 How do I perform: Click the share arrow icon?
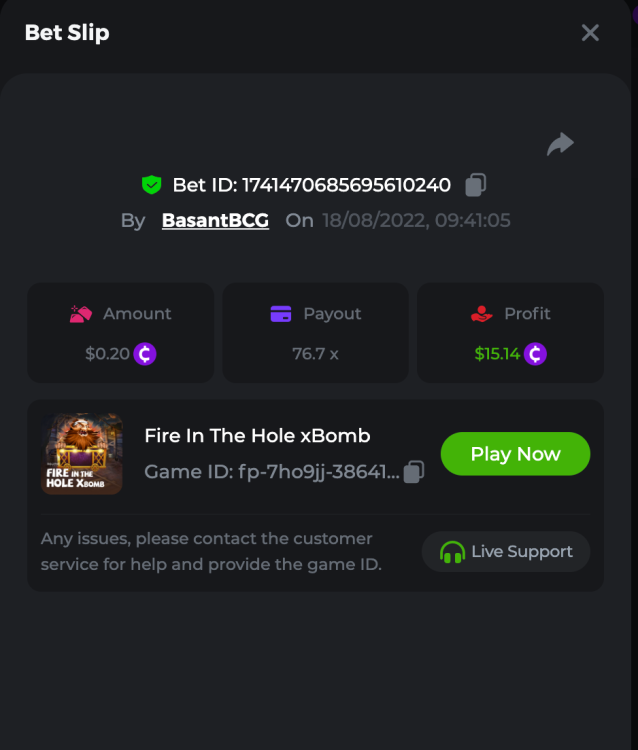pos(560,145)
